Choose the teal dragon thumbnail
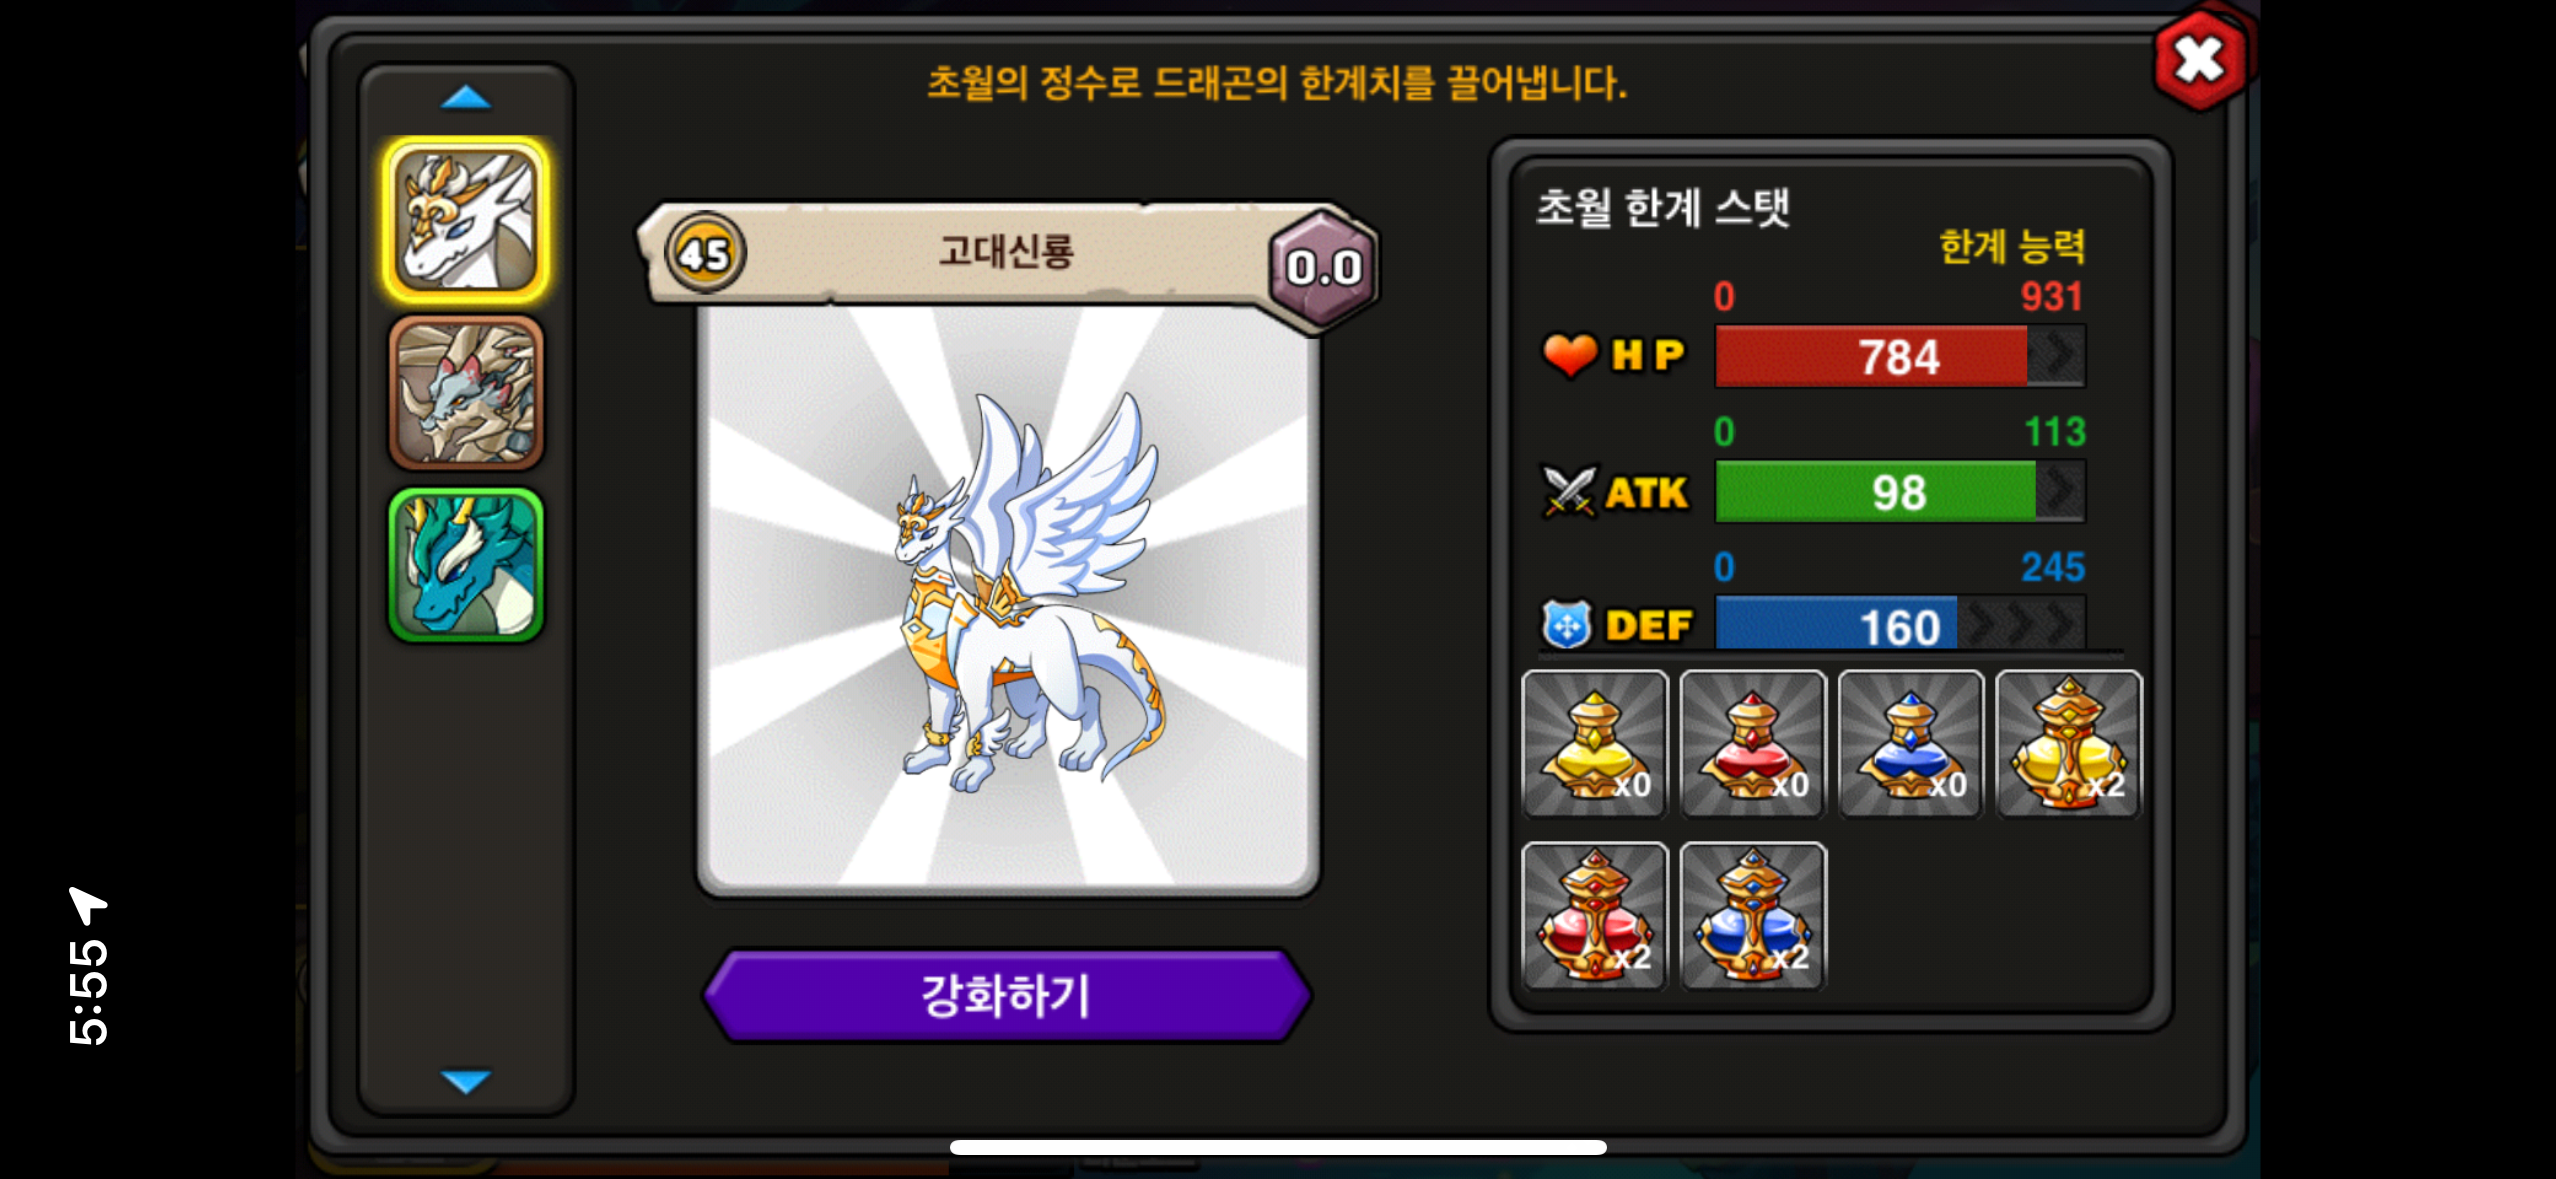2556x1179 pixels. tap(466, 565)
